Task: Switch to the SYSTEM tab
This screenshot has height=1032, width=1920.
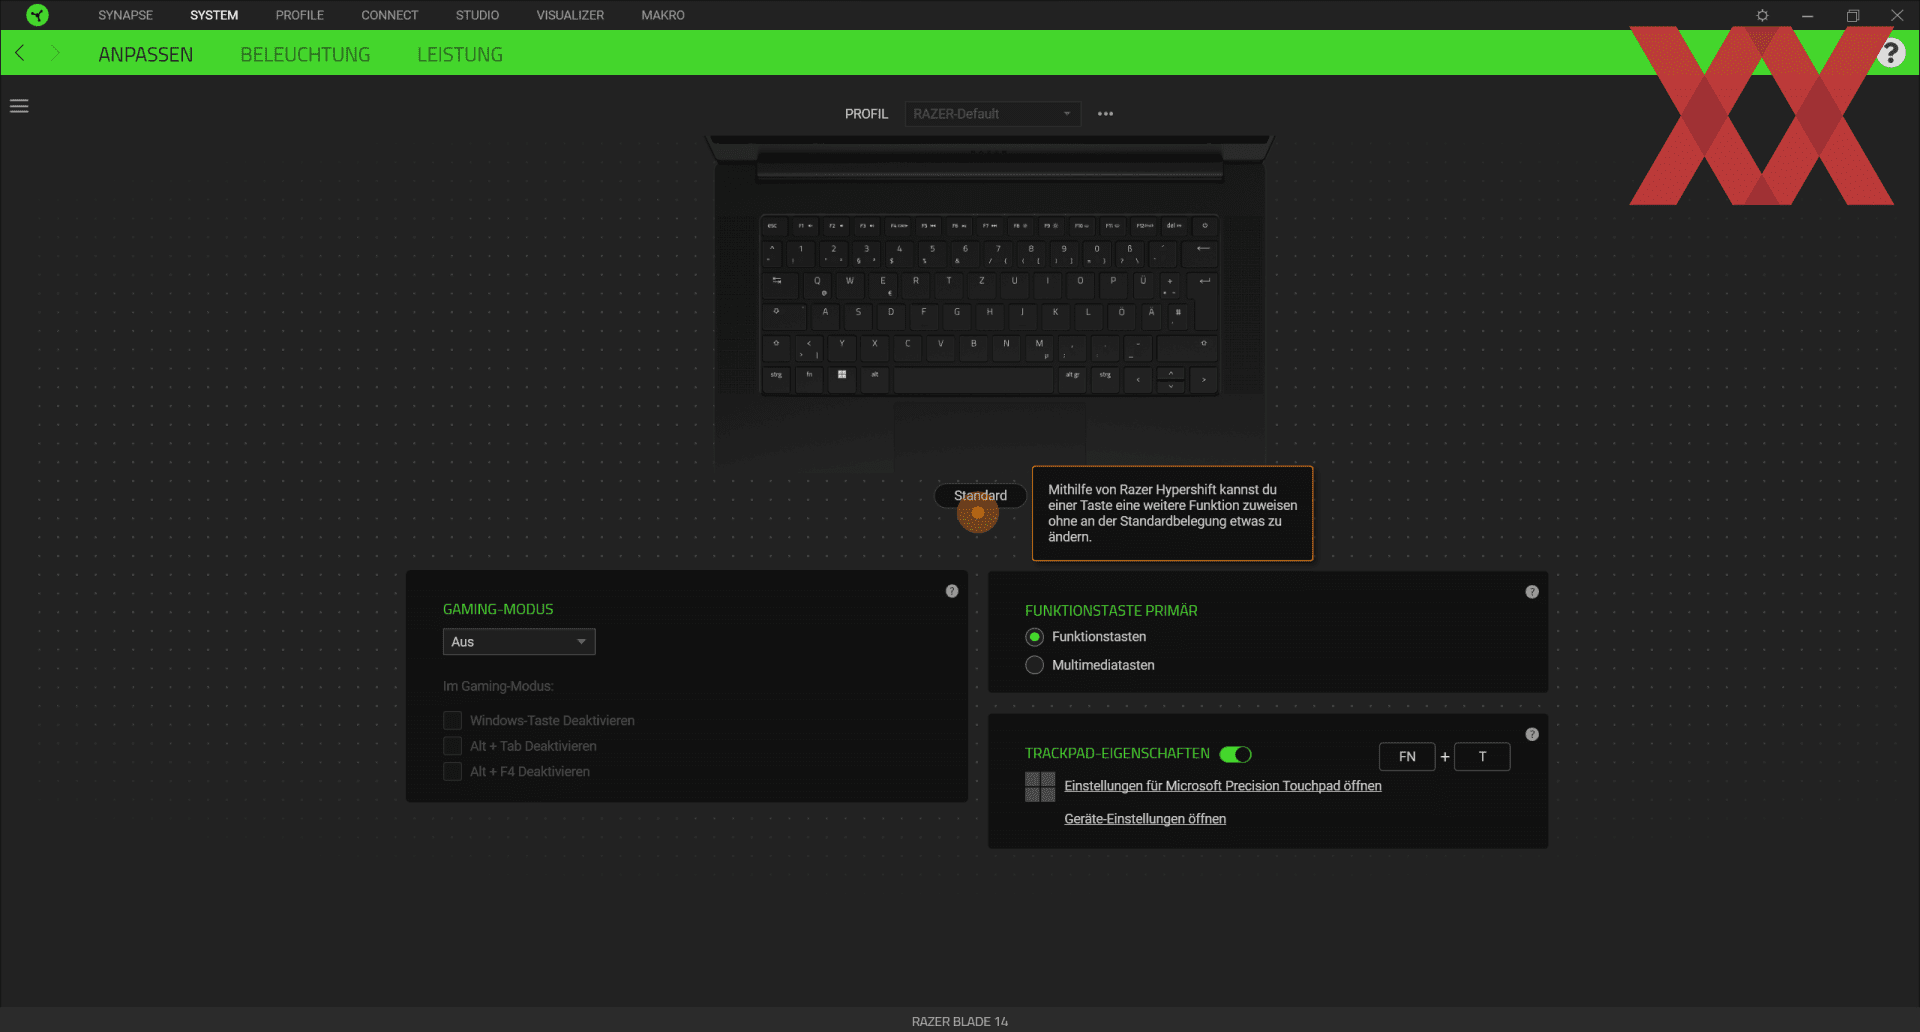Action: pyautogui.click(x=214, y=15)
